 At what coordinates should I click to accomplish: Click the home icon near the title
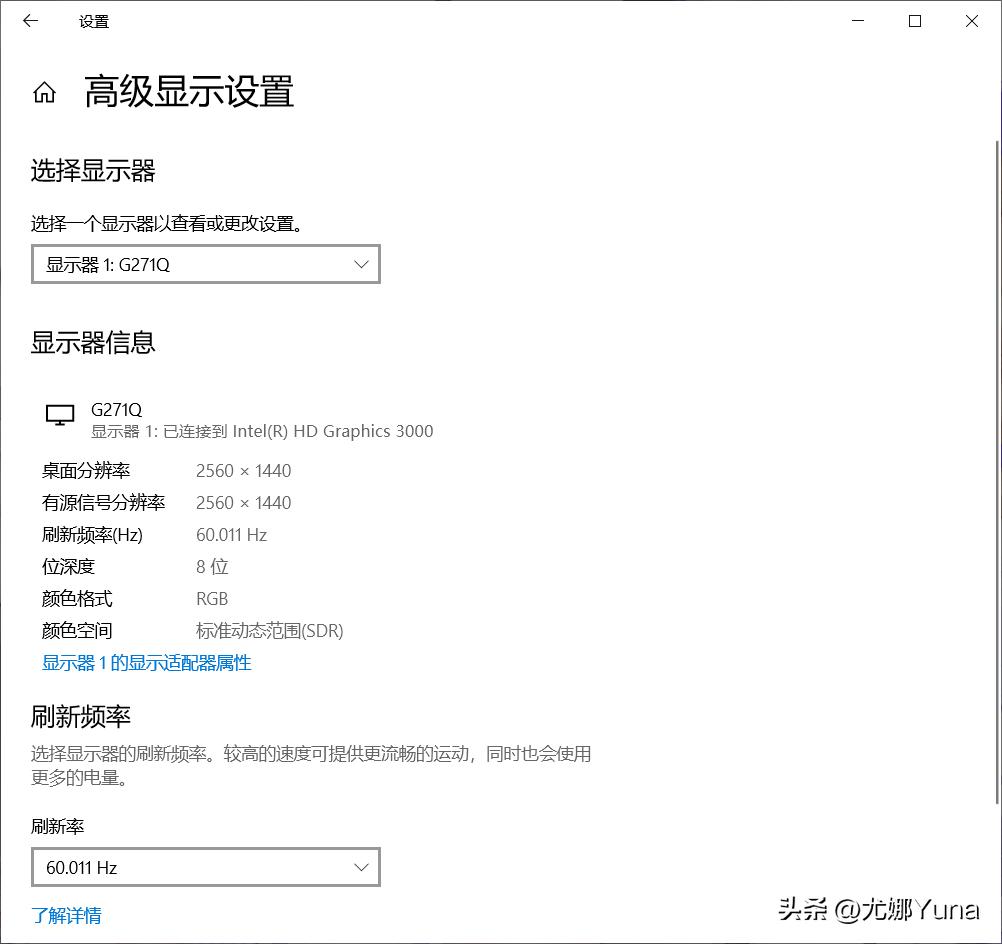click(45, 92)
